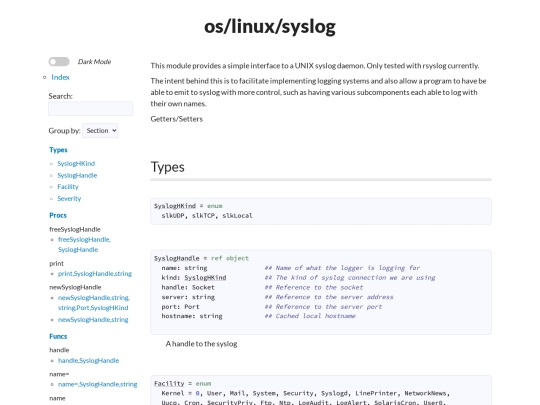The image size is (540, 405).
Task: Jump to the Procs sidebar section
Action: pos(58,215)
